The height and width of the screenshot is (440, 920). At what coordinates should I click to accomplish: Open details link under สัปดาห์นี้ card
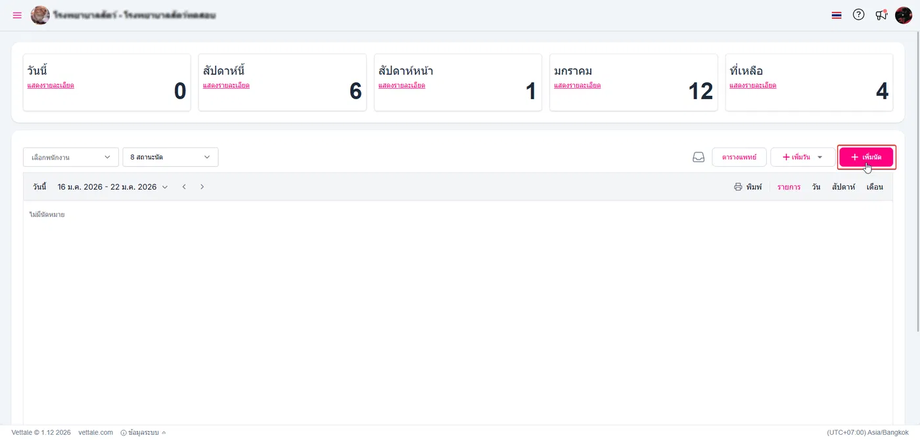coord(226,86)
